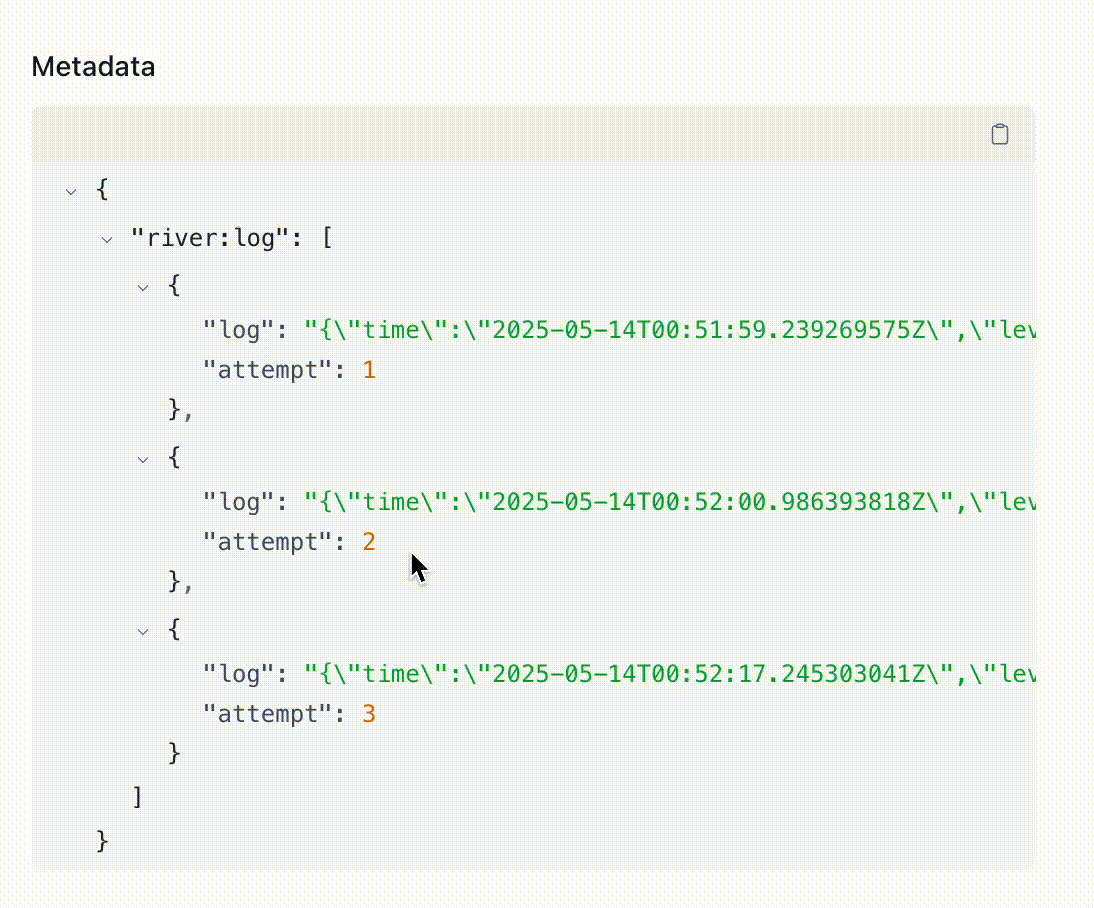The width and height of the screenshot is (1094, 908).
Task: Click the log string timestamped 00:52:00
Action: [668, 501]
